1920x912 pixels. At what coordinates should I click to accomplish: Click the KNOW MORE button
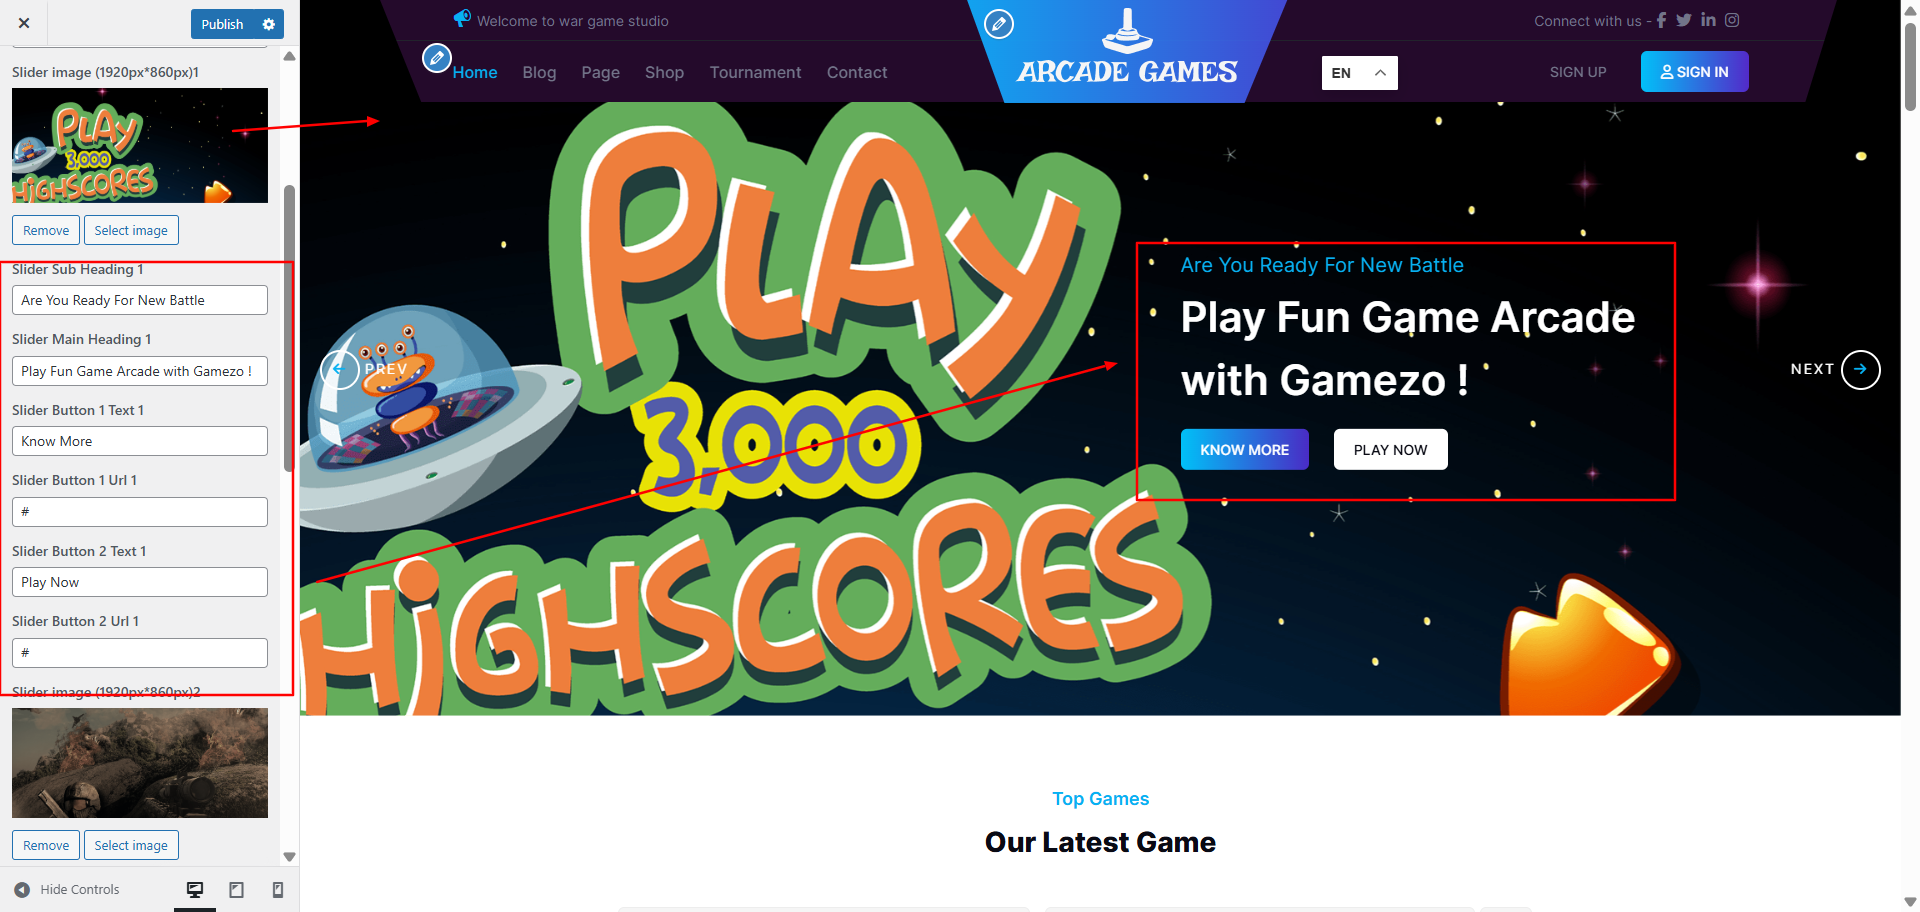click(x=1245, y=450)
